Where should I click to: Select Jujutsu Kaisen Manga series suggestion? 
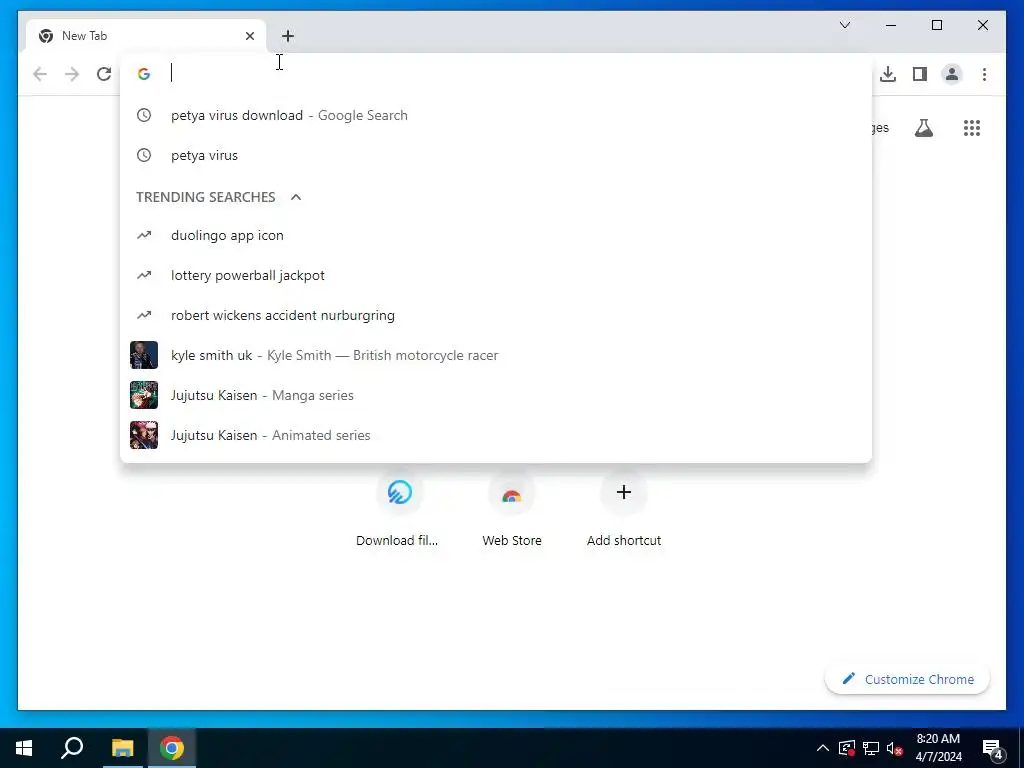496,395
